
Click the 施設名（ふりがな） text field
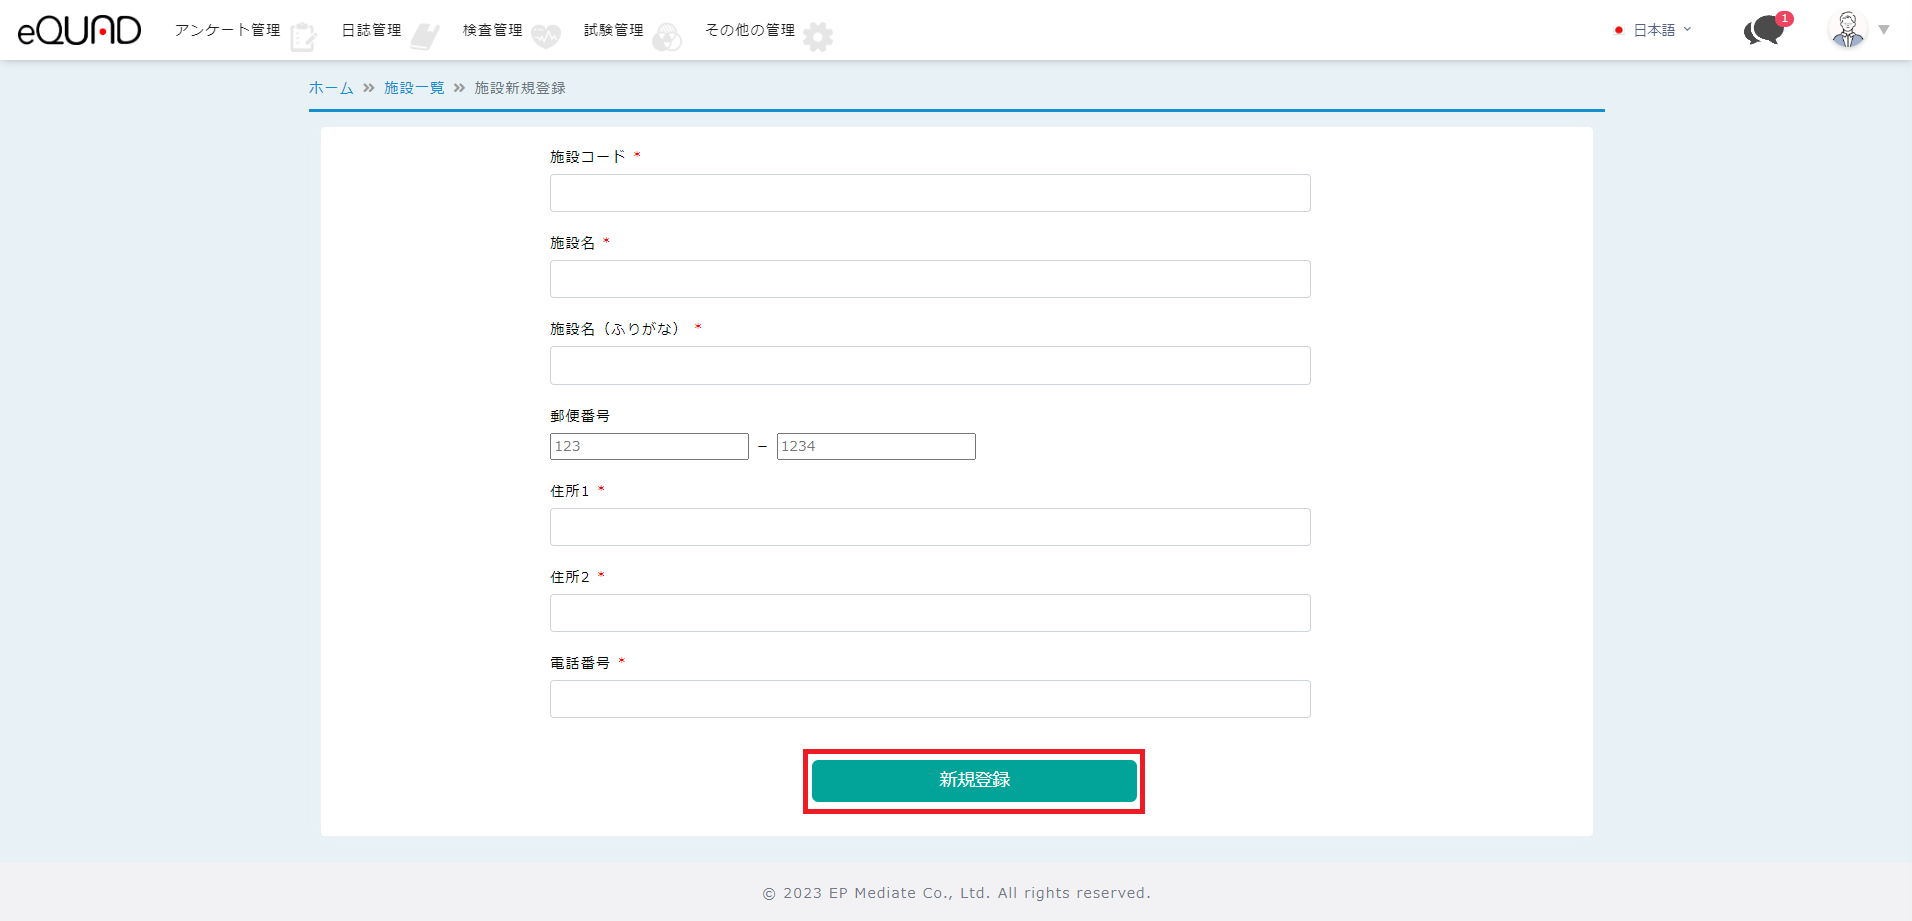(929, 365)
